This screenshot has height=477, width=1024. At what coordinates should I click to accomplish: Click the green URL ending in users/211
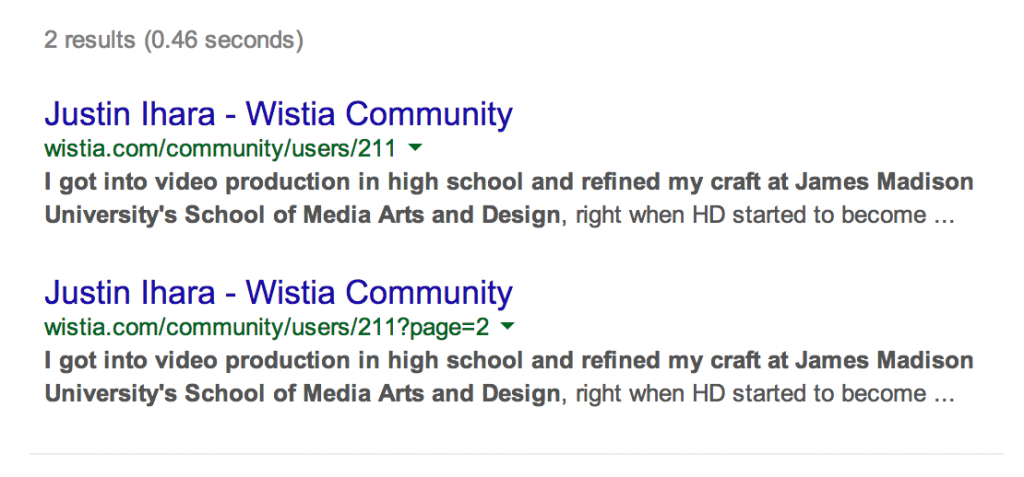pyautogui.click(x=220, y=149)
